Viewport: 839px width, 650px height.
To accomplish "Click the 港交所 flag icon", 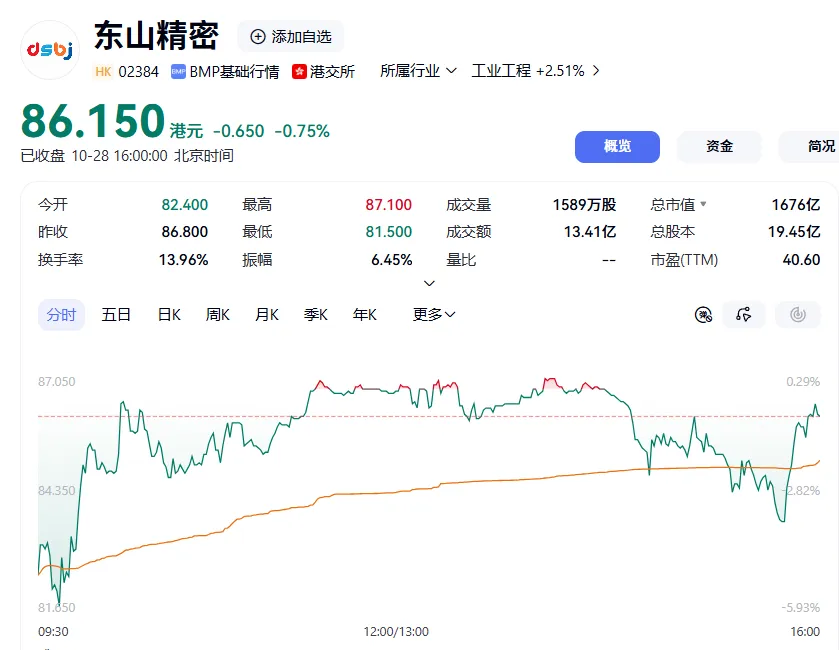I will coord(299,71).
